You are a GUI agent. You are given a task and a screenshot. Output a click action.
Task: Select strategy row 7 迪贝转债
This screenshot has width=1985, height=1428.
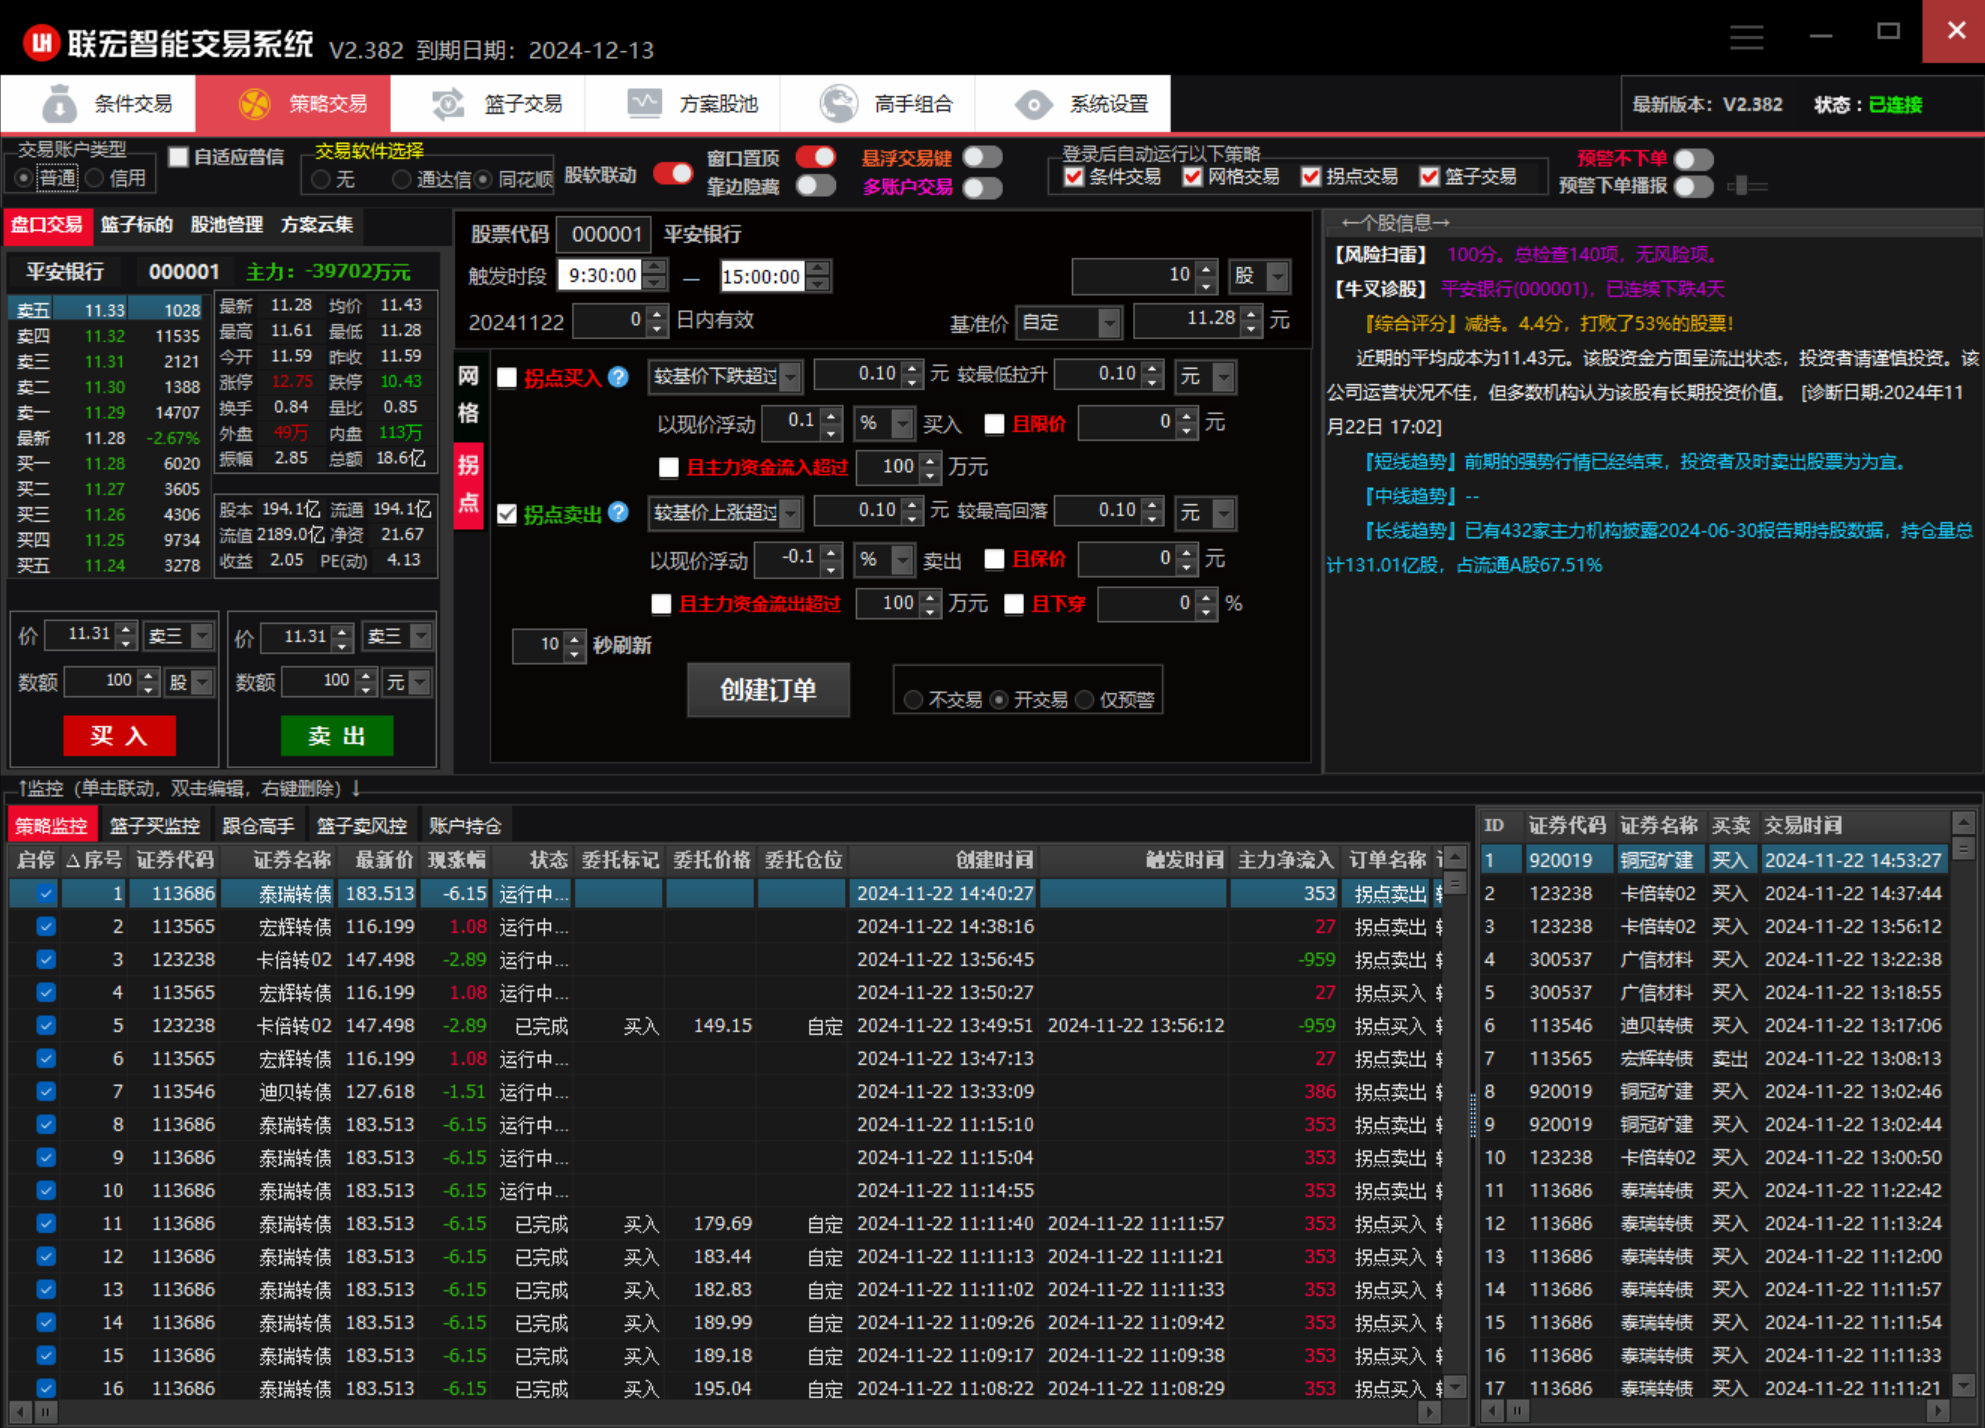point(725,1091)
